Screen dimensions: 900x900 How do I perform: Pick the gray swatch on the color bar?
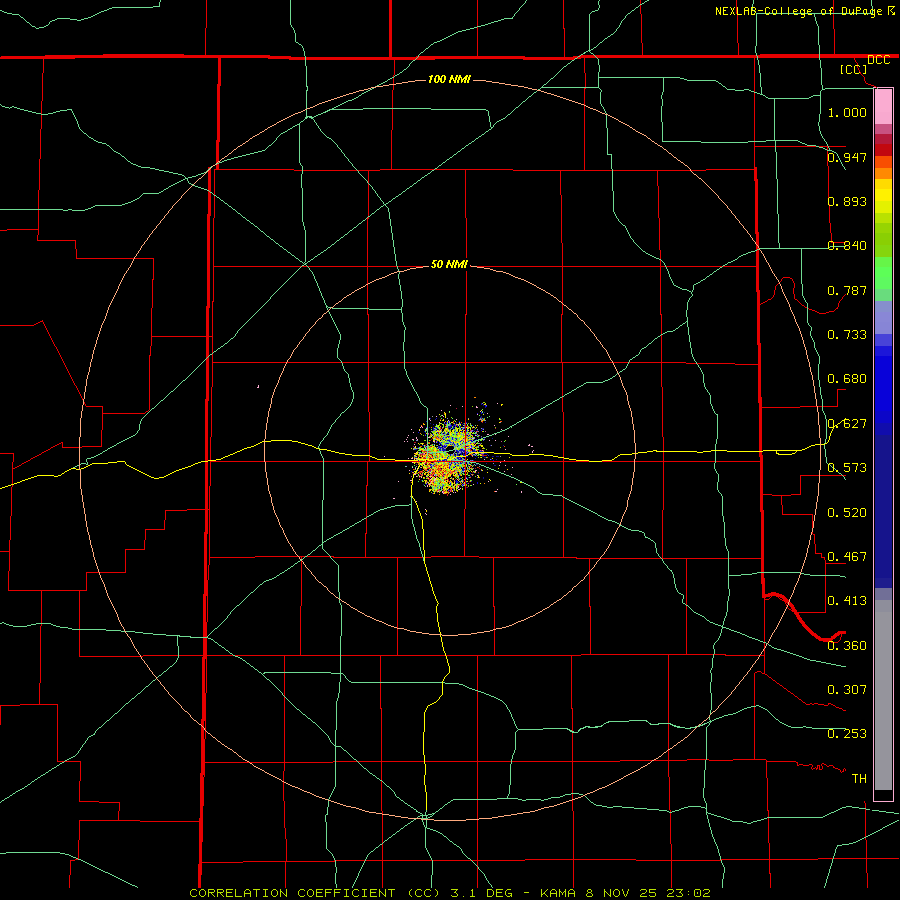pos(883,700)
